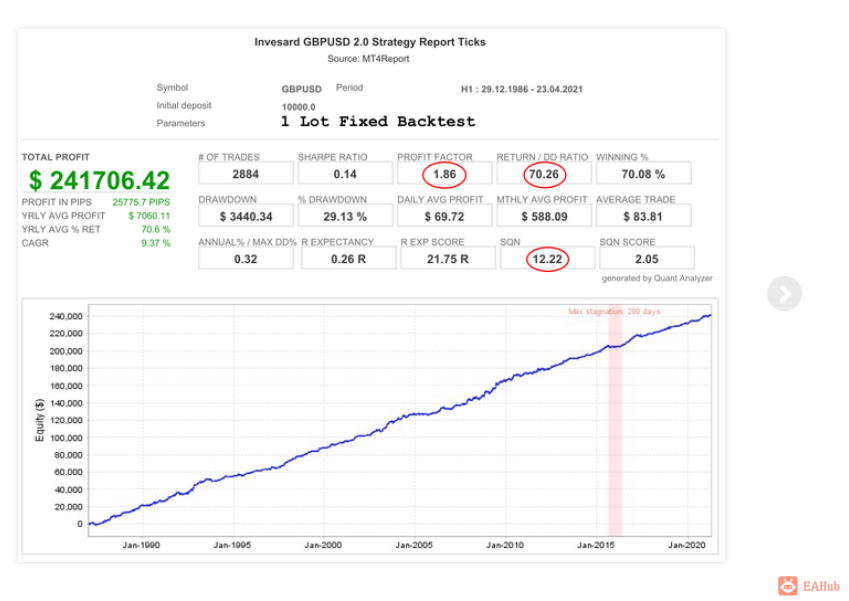Viewport: 849px width, 601px height.
Task: Click the Annual% / Max DD% value 0.32
Action: click(x=245, y=259)
